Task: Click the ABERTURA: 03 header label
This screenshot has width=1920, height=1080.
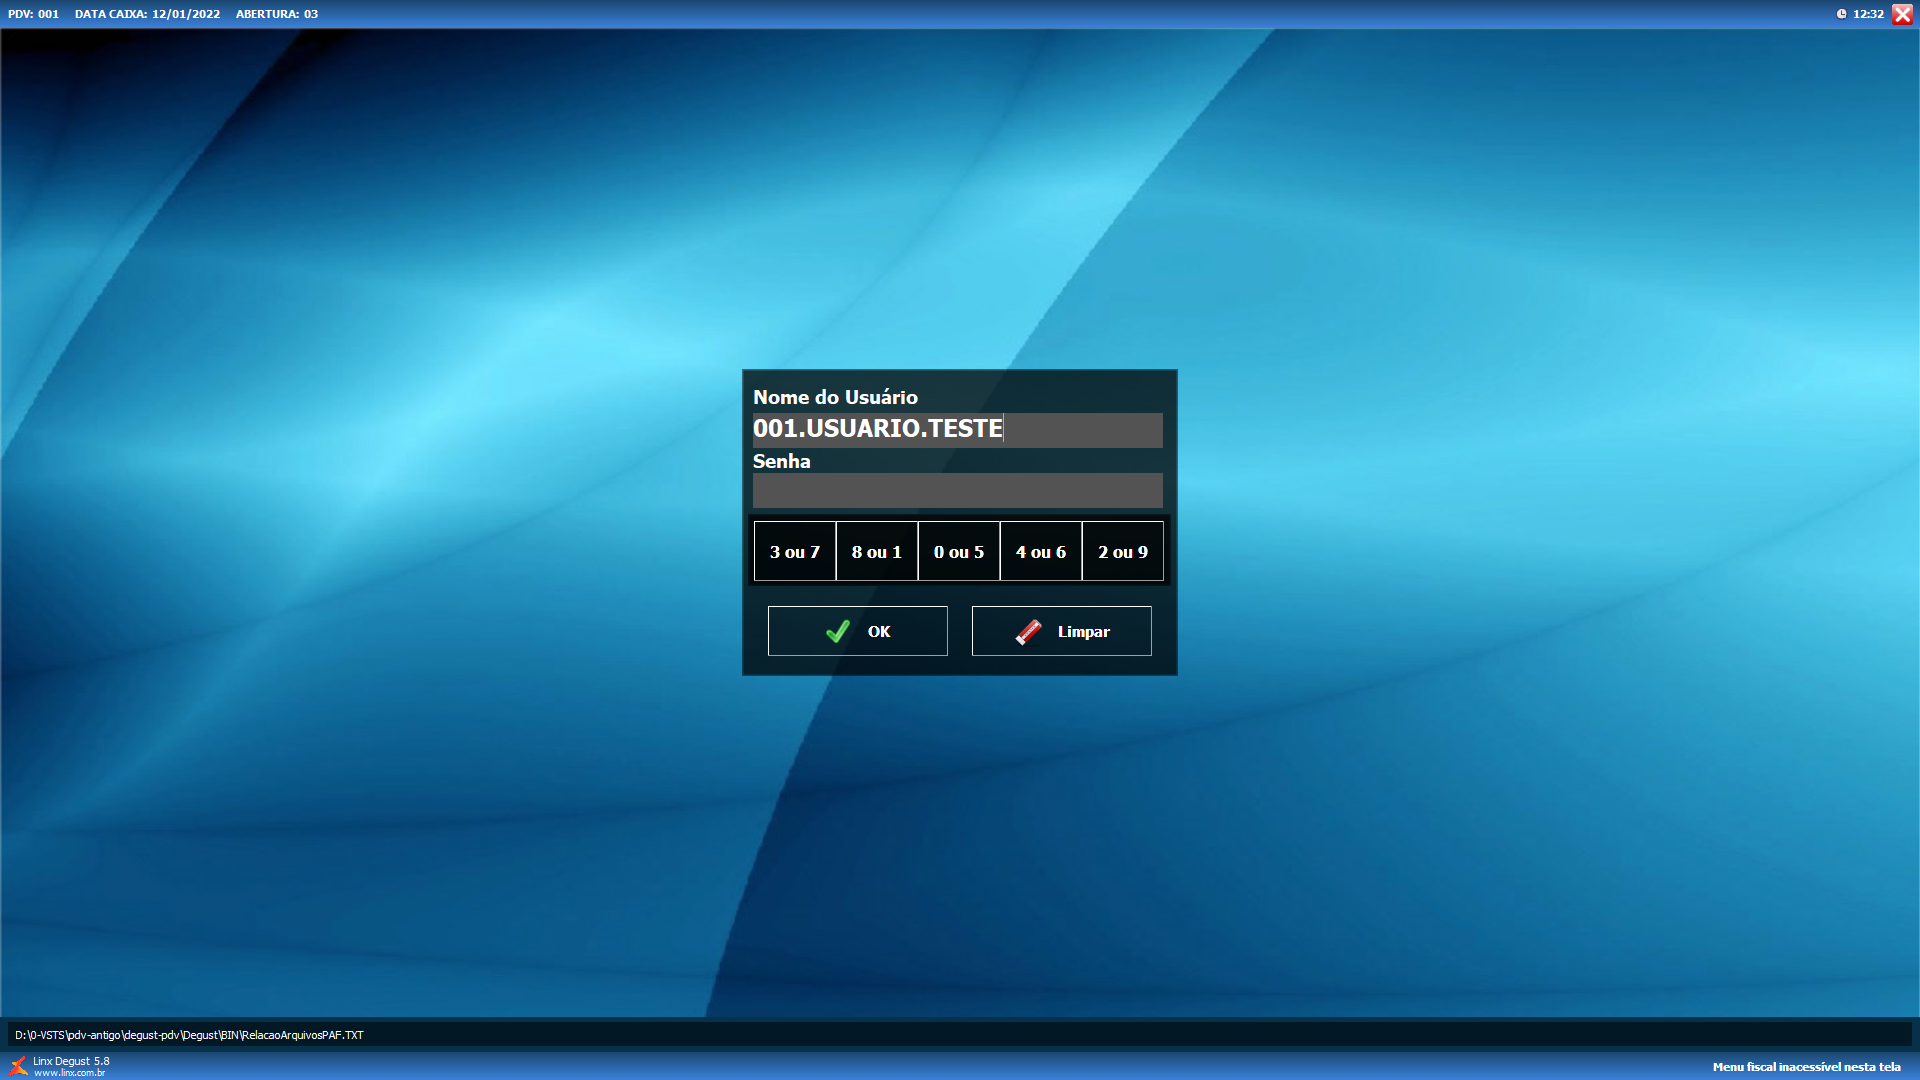Action: click(277, 14)
